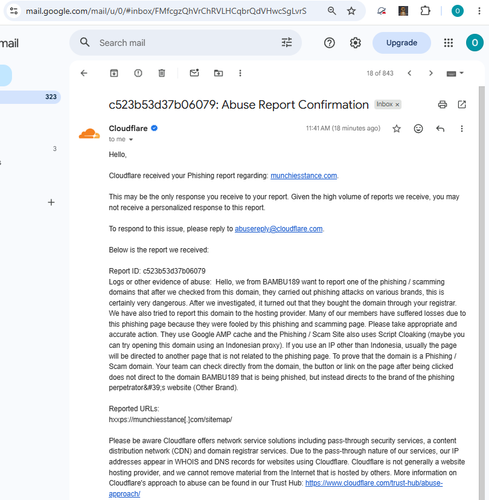
Task: Click the abusereply@cloudflare.com link
Action: pyautogui.click(x=279, y=229)
